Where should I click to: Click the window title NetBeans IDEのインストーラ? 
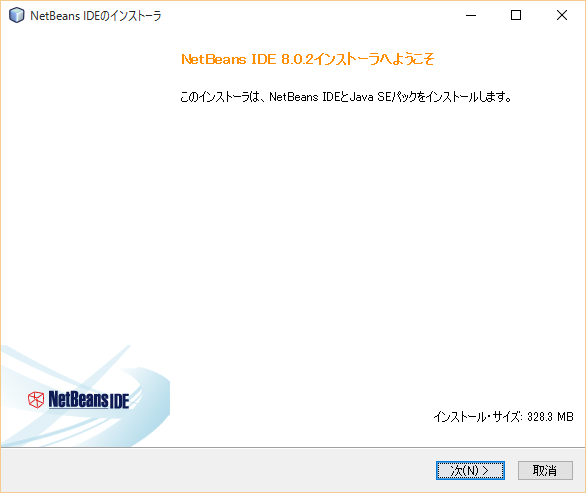point(96,16)
